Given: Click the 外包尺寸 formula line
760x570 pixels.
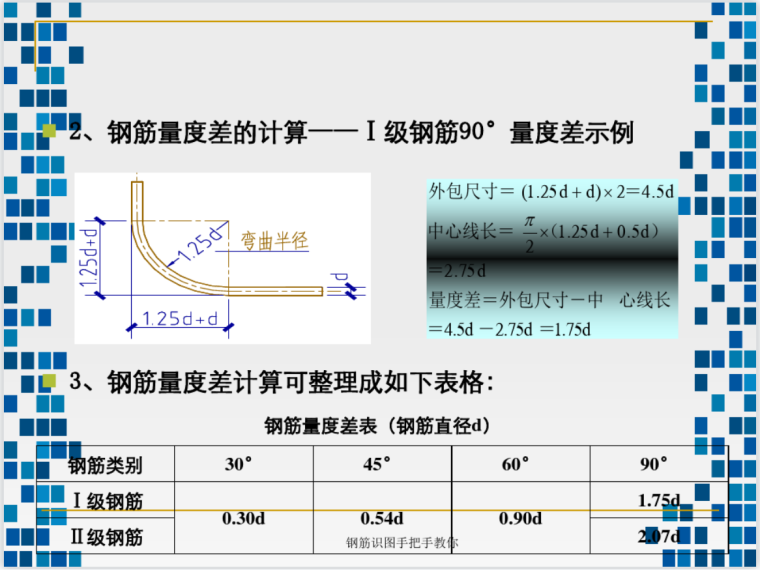Looking at the screenshot, I should [551, 191].
